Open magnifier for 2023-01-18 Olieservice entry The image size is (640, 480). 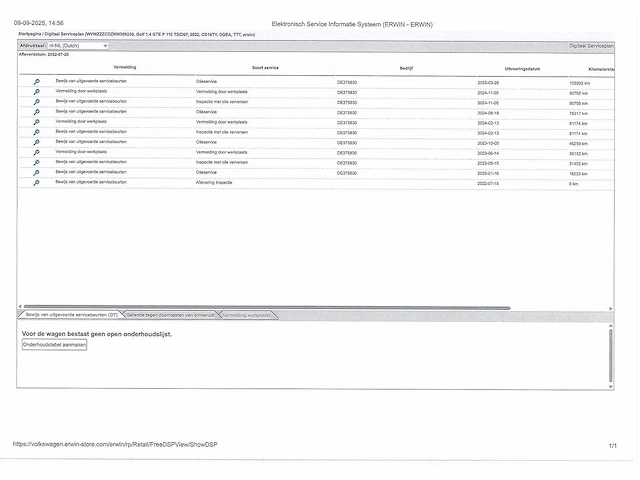pyautogui.click(x=37, y=172)
